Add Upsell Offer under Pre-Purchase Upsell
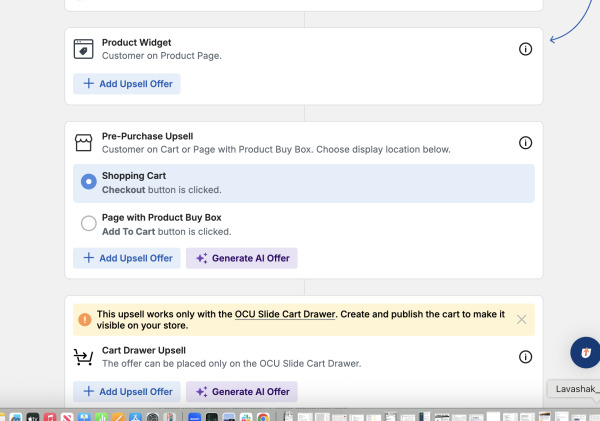The image size is (600, 421). pos(127,258)
